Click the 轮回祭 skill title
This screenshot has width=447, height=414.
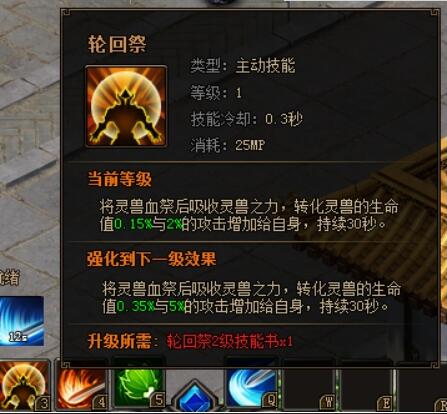pyautogui.click(x=117, y=44)
